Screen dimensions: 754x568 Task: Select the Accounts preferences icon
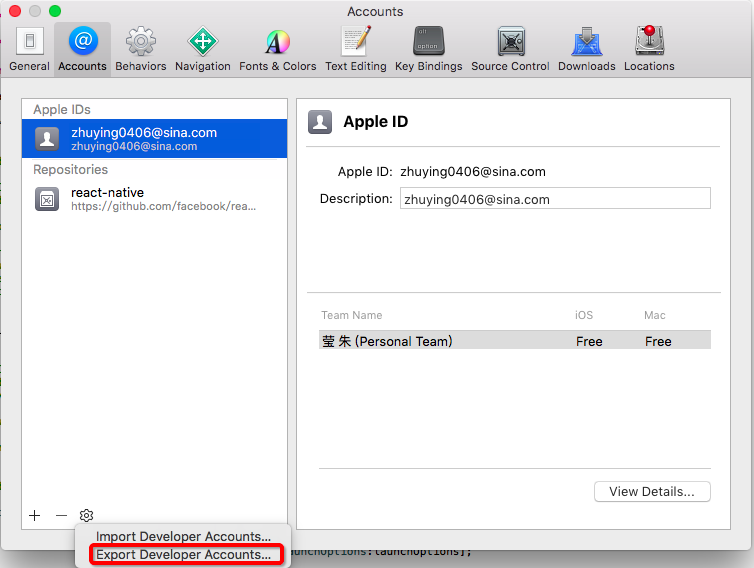point(83,49)
